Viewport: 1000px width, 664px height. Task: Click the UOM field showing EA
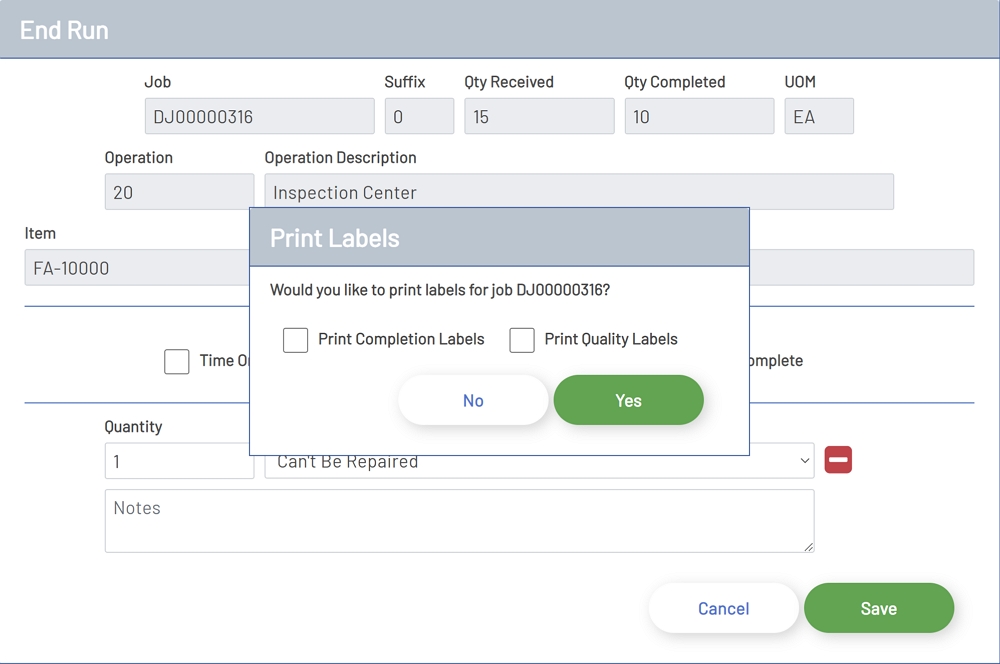click(x=819, y=116)
